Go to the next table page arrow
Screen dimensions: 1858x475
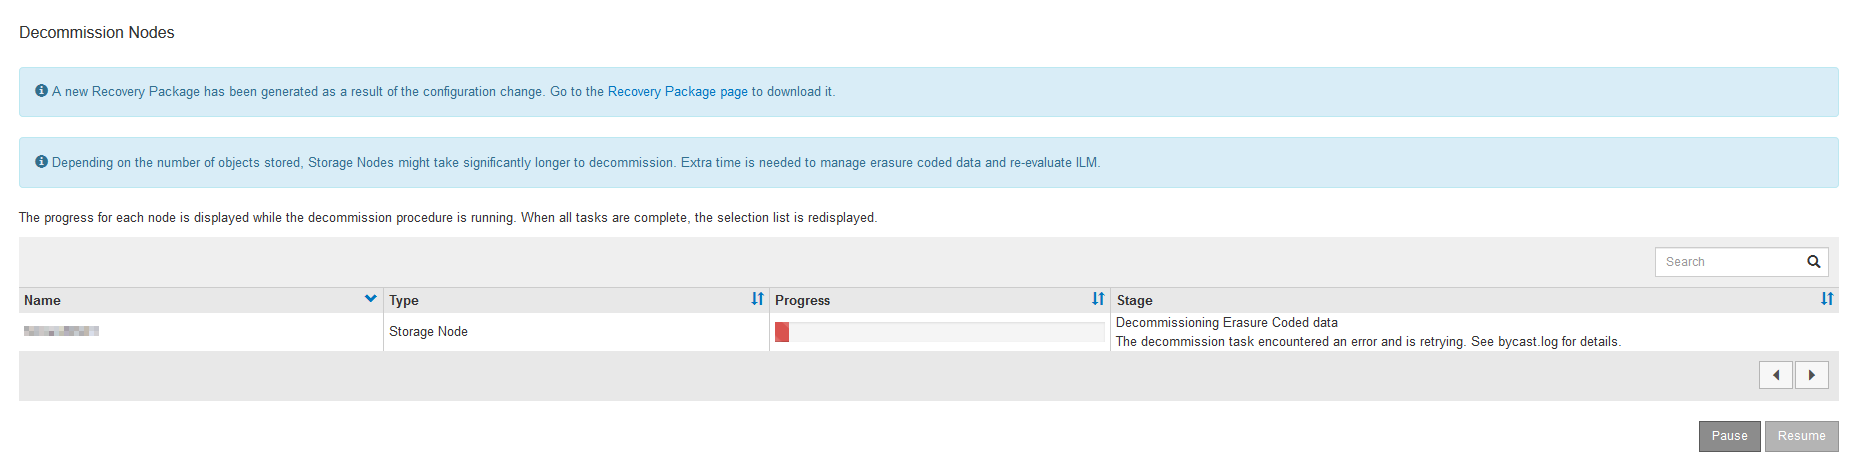(x=1811, y=375)
